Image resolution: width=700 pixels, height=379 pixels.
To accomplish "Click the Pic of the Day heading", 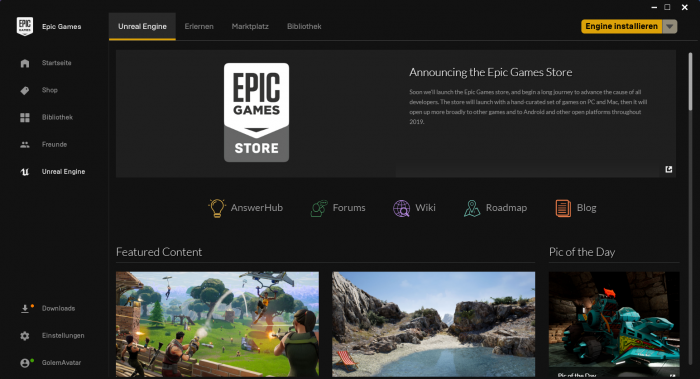I will click(x=582, y=252).
